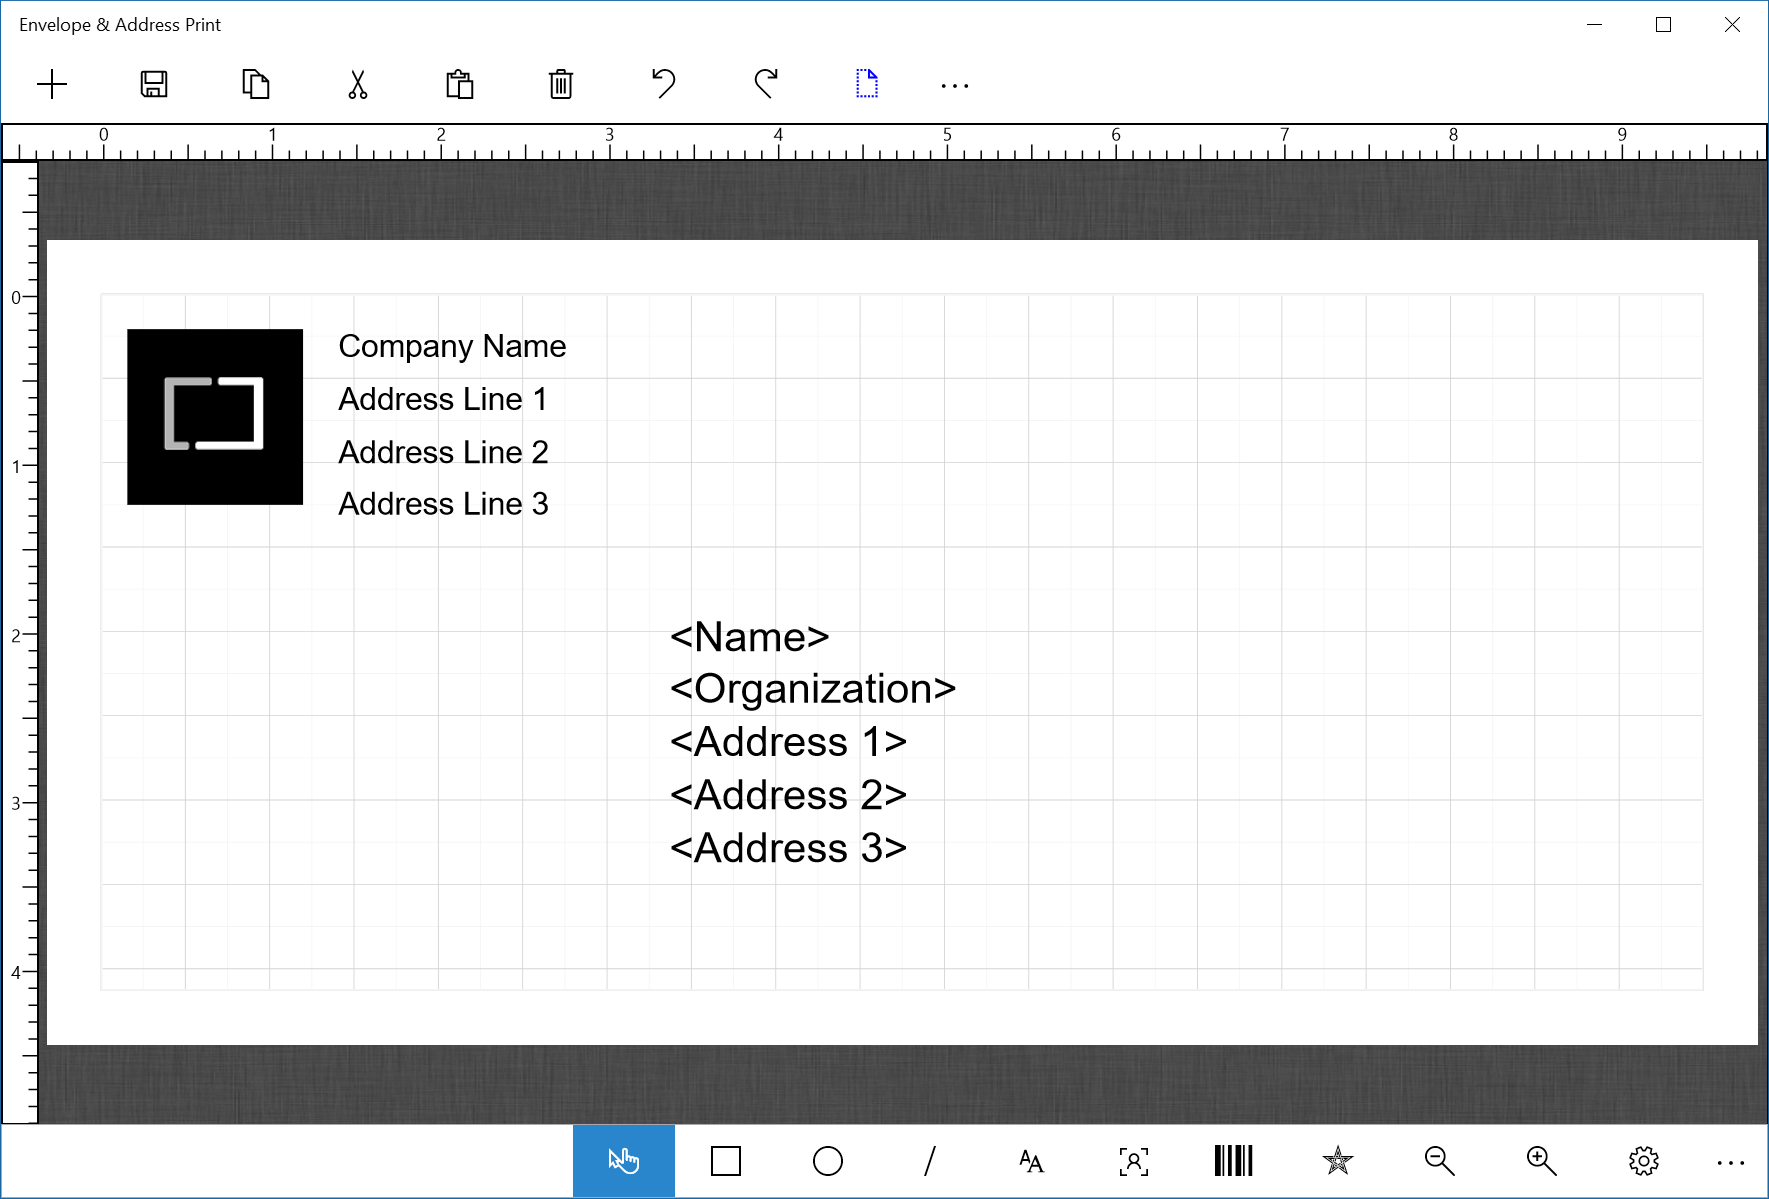Select Address Line 2 text
The height and width of the screenshot is (1199, 1769).
pyautogui.click(x=443, y=452)
